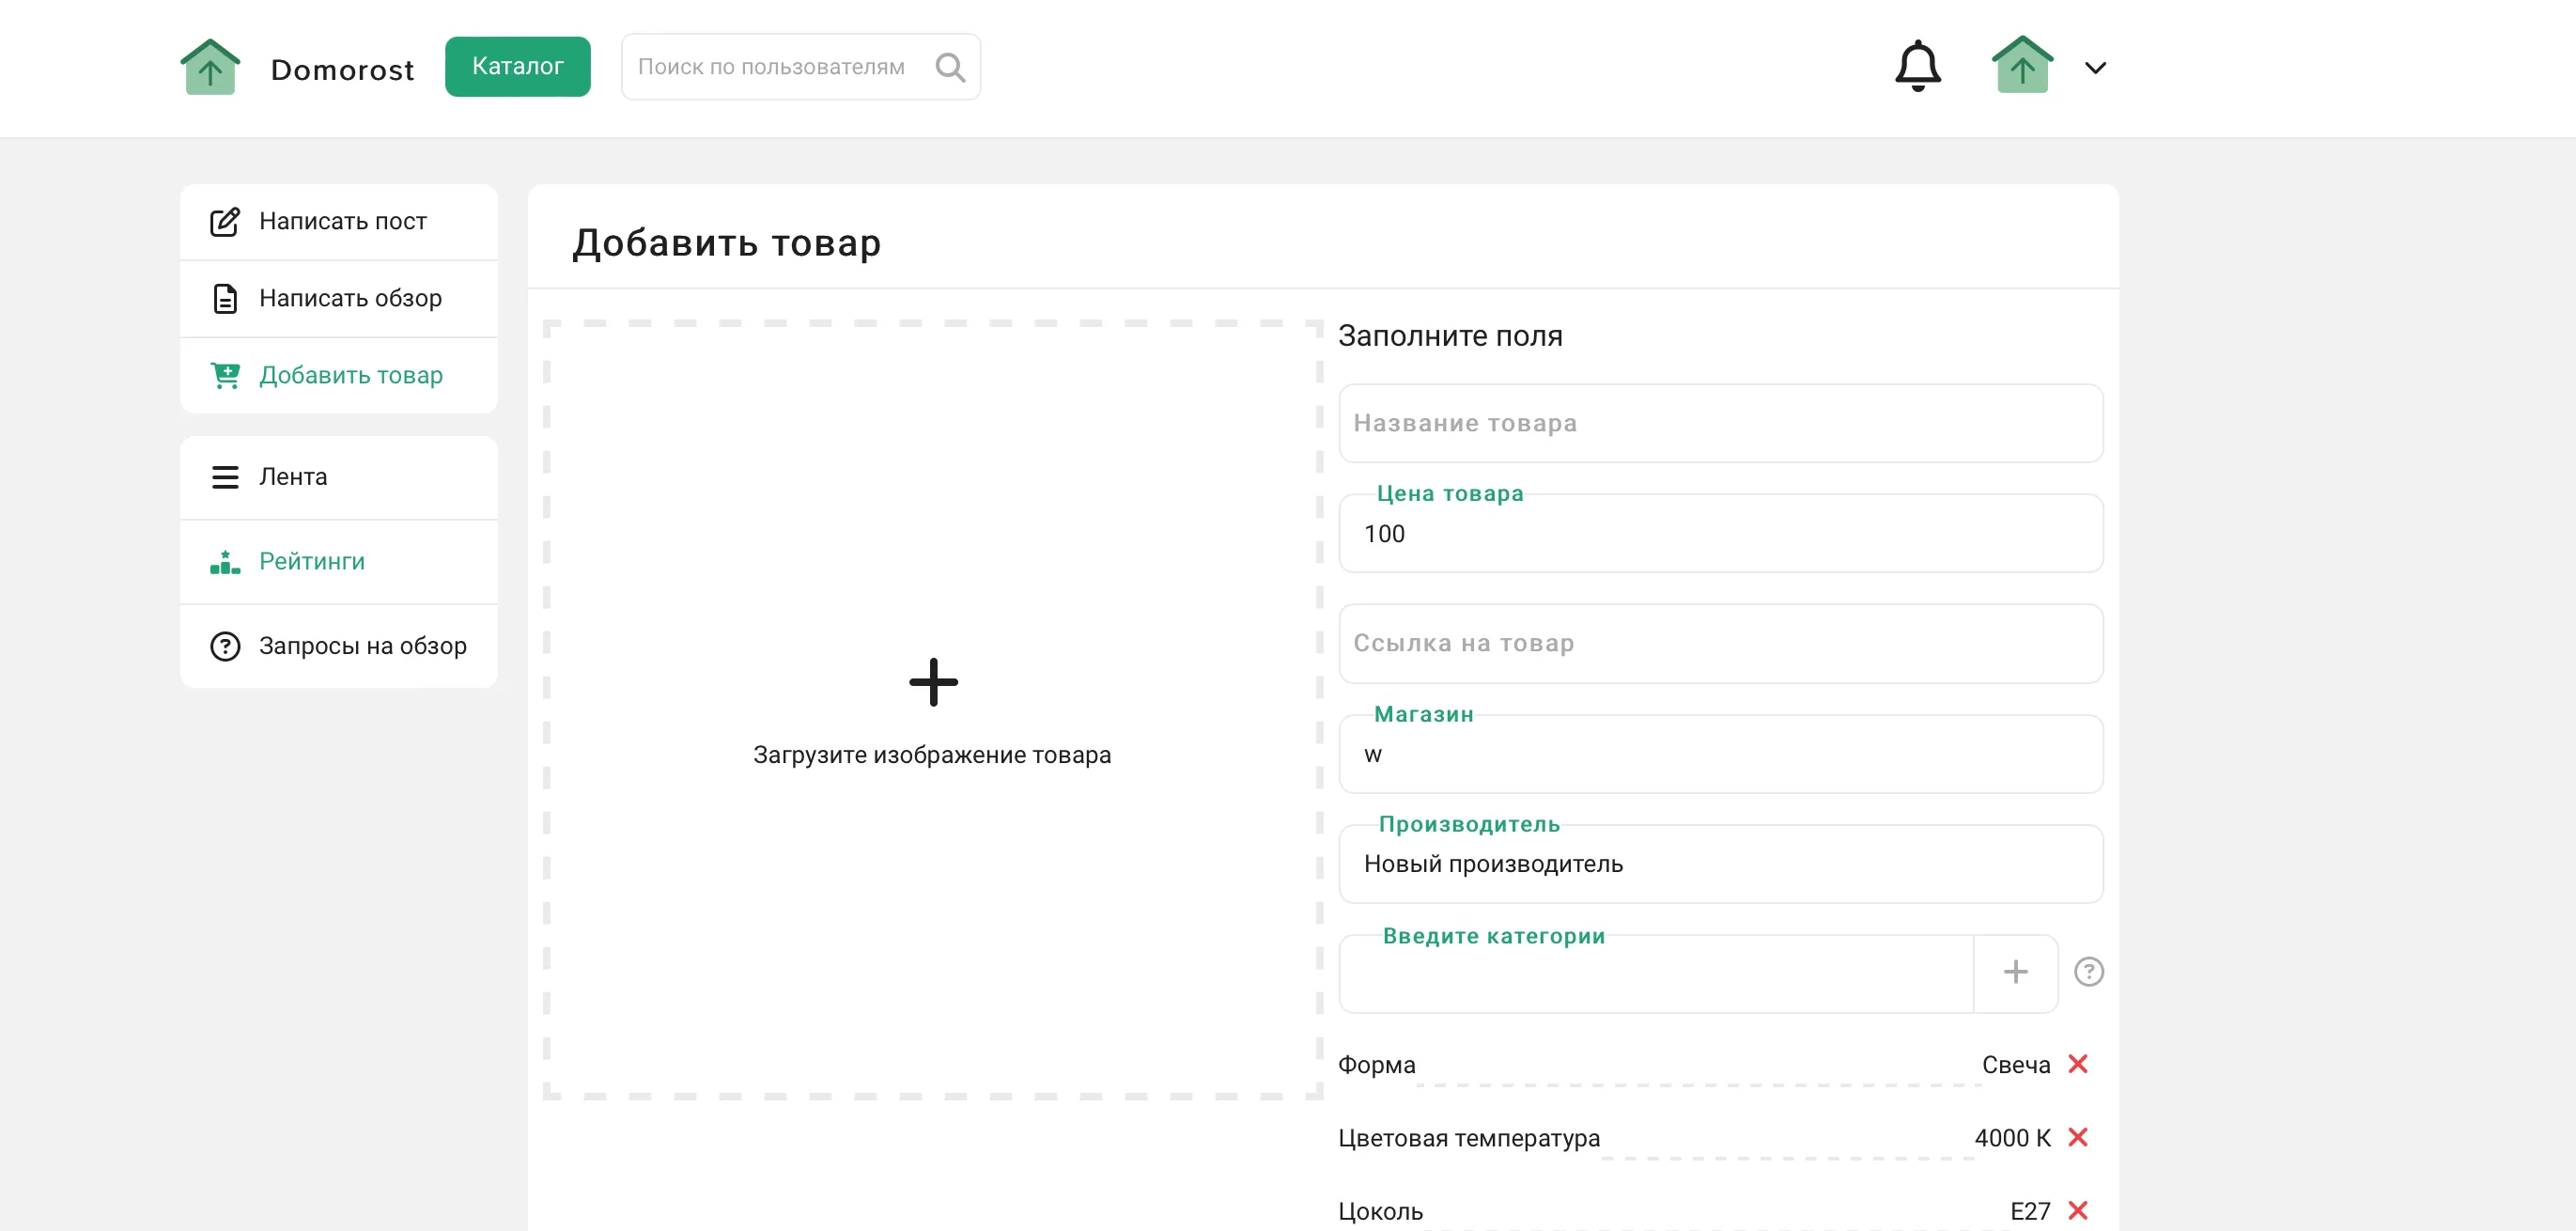
Task: Open the Каталог button
Action: tap(517, 66)
